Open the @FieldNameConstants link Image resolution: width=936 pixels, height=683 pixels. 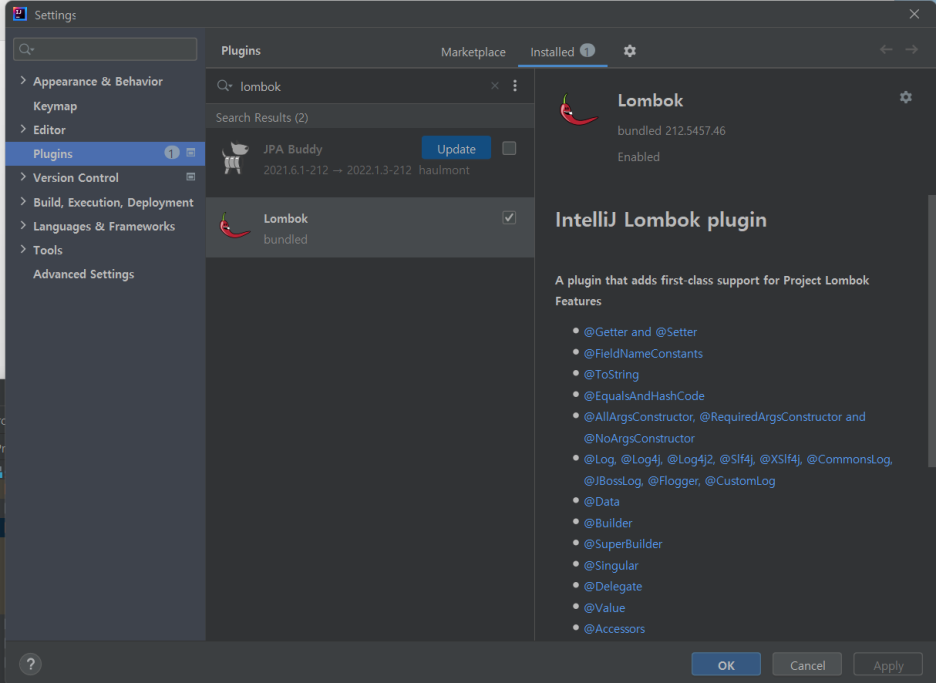pos(643,353)
